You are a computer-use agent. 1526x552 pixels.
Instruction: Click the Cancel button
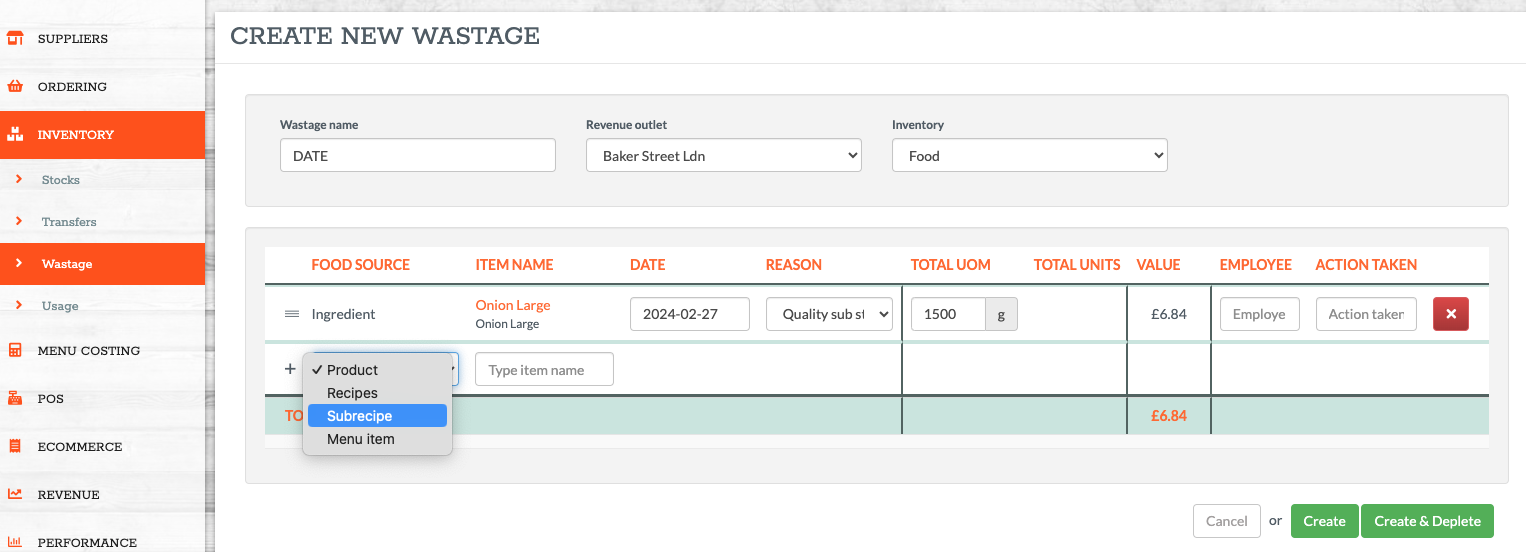1226,521
